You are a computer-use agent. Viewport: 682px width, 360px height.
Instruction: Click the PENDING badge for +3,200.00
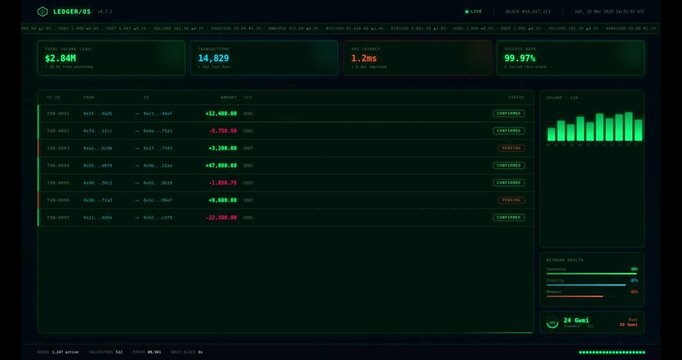[x=511, y=148]
